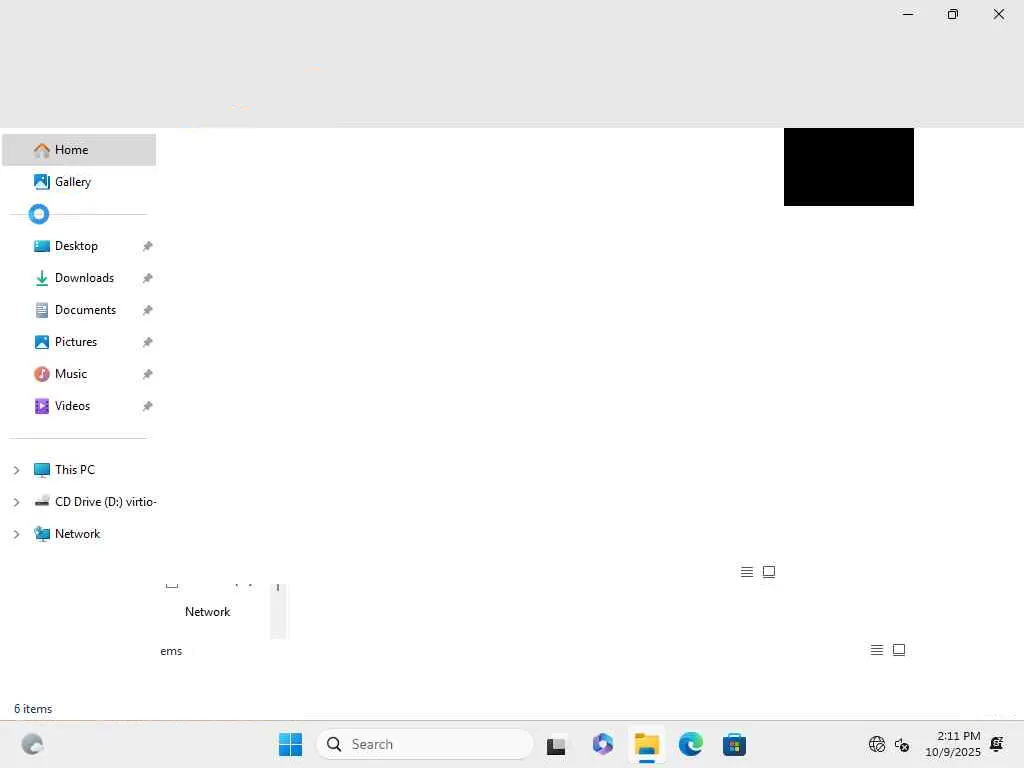Open Task View from the taskbar
The width and height of the screenshot is (1024, 768).
pyautogui.click(x=556, y=745)
